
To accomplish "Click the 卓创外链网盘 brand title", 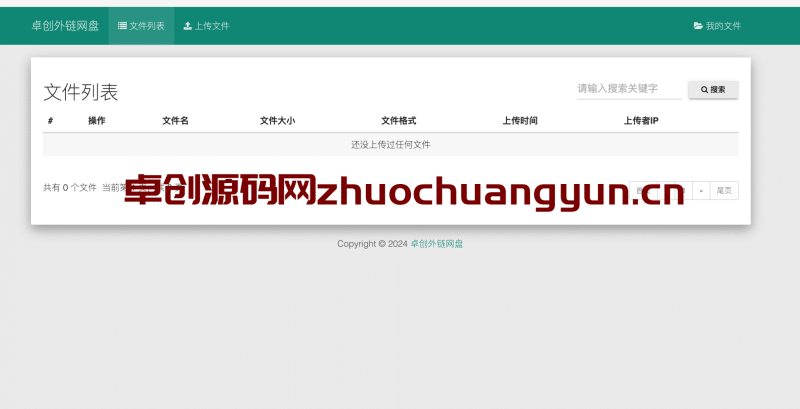I will coord(65,25).
